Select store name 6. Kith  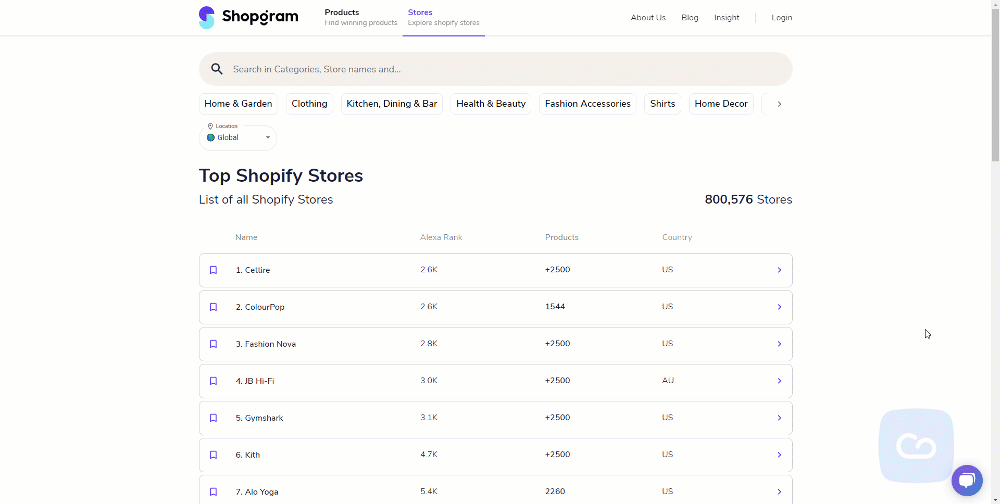[x=247, y=456]
